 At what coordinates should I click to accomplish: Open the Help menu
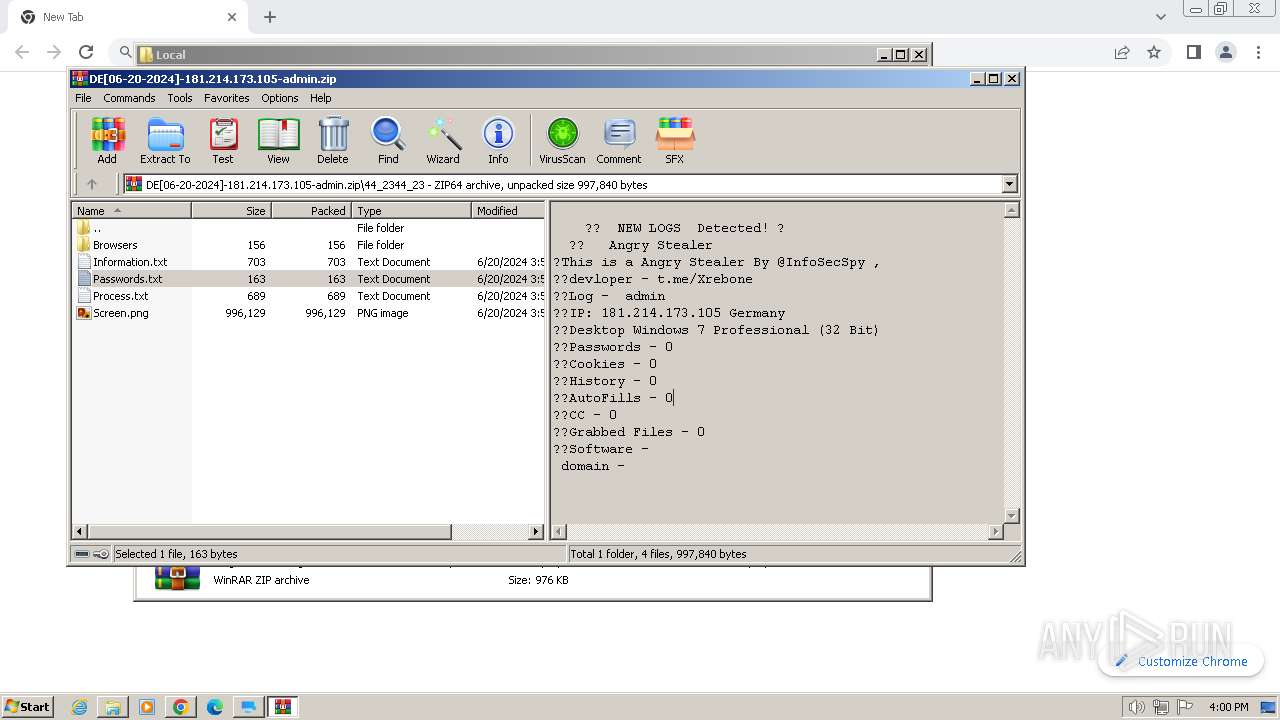[x=321, y=98]
